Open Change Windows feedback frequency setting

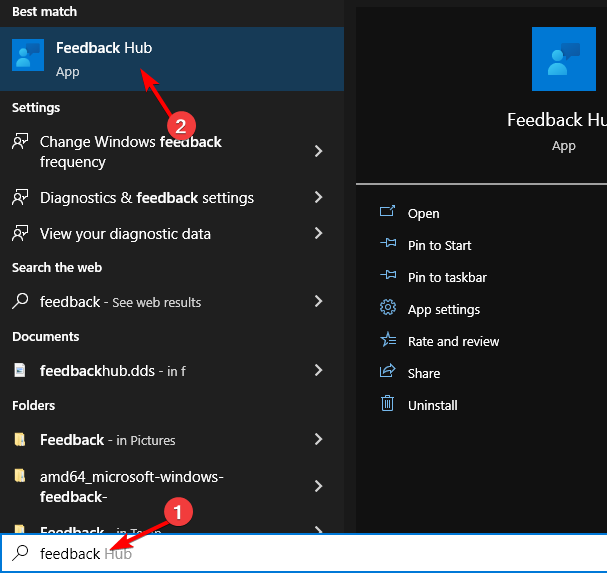click(172, 152)
